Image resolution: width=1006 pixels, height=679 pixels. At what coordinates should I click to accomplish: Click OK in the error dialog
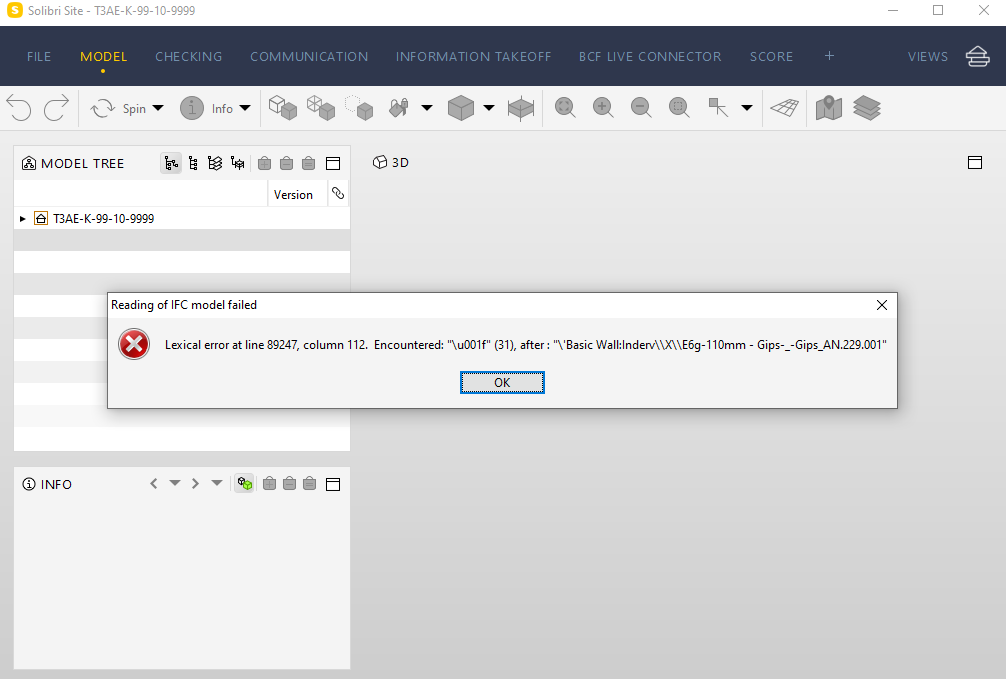pyautogui.click(x=502, y=382)
